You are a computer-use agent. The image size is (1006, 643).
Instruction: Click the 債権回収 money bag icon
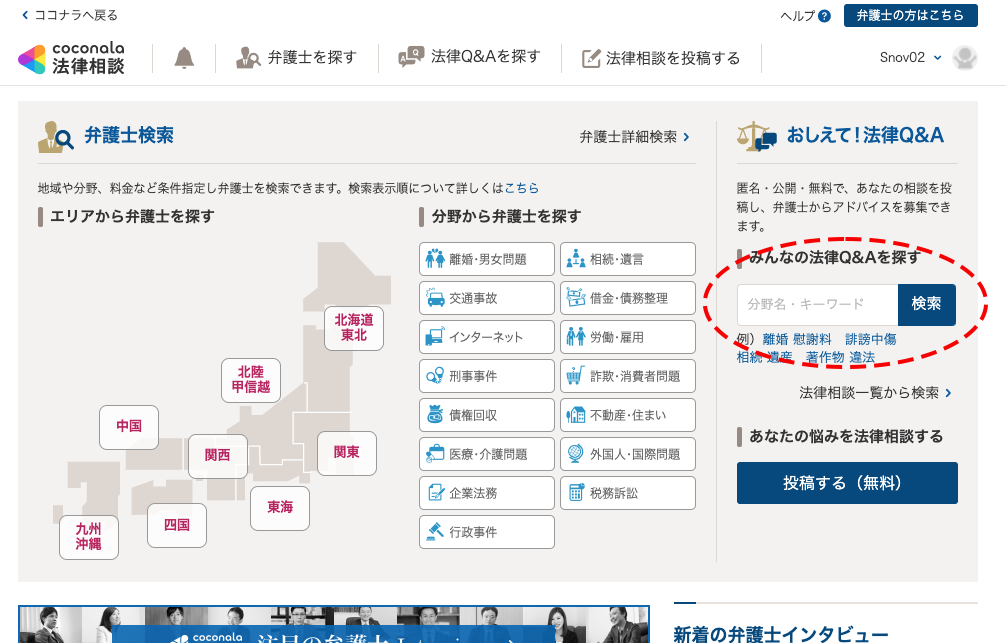tap(435, 415)
